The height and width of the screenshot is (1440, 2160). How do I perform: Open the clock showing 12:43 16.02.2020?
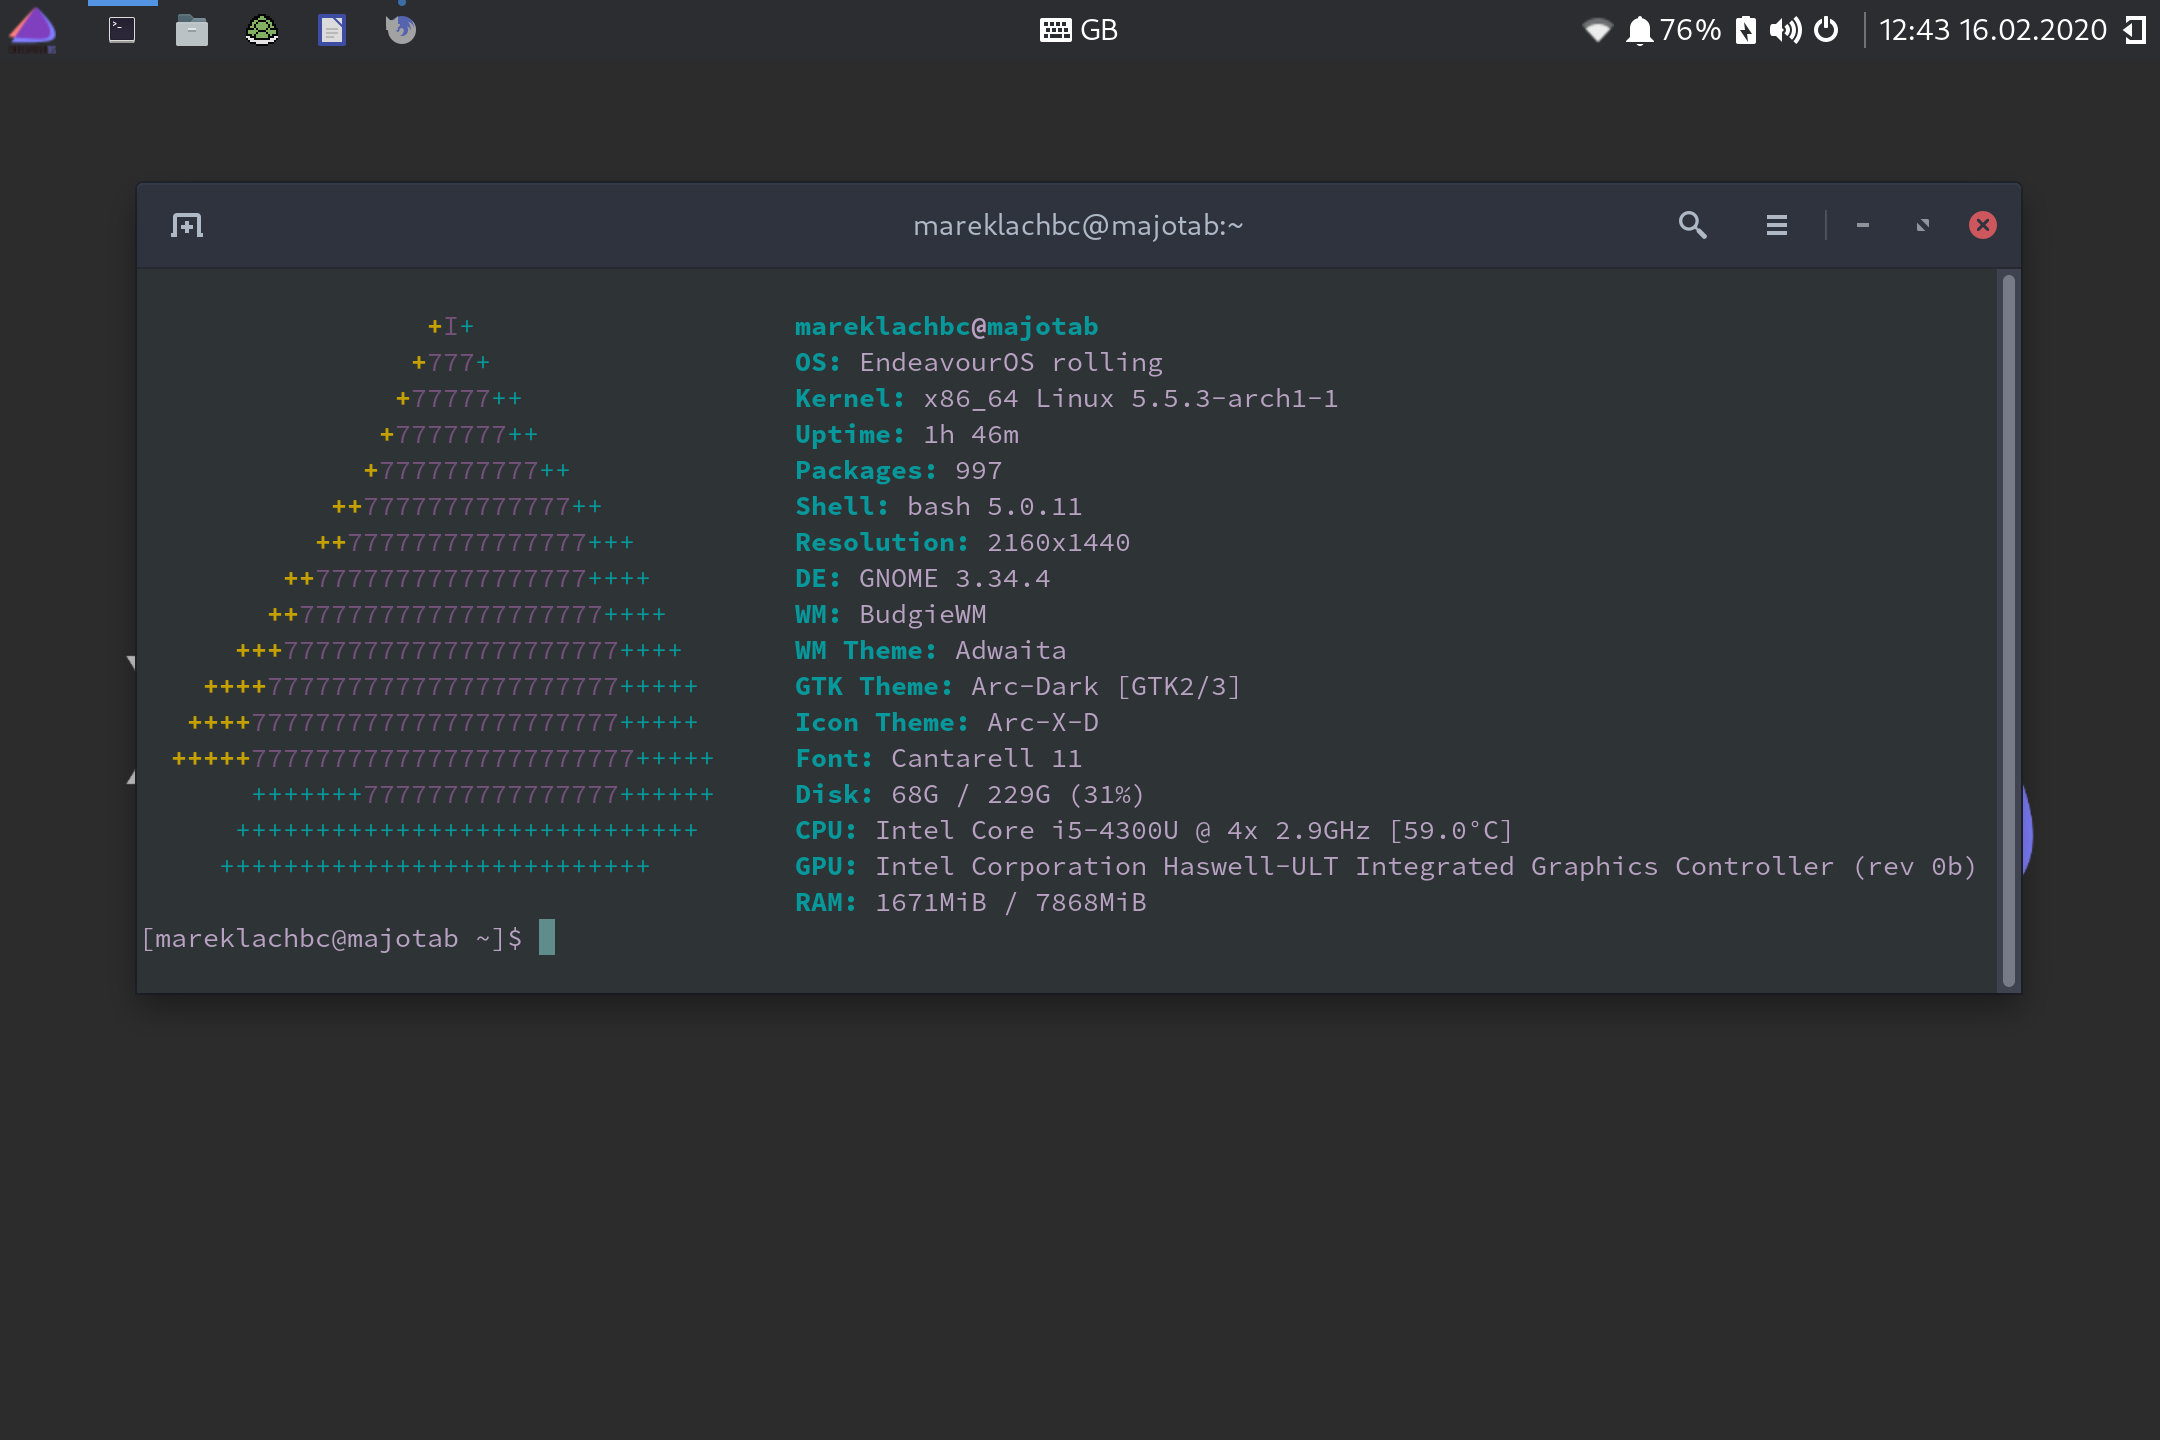pyautogui.click(x=1993, y=30)
